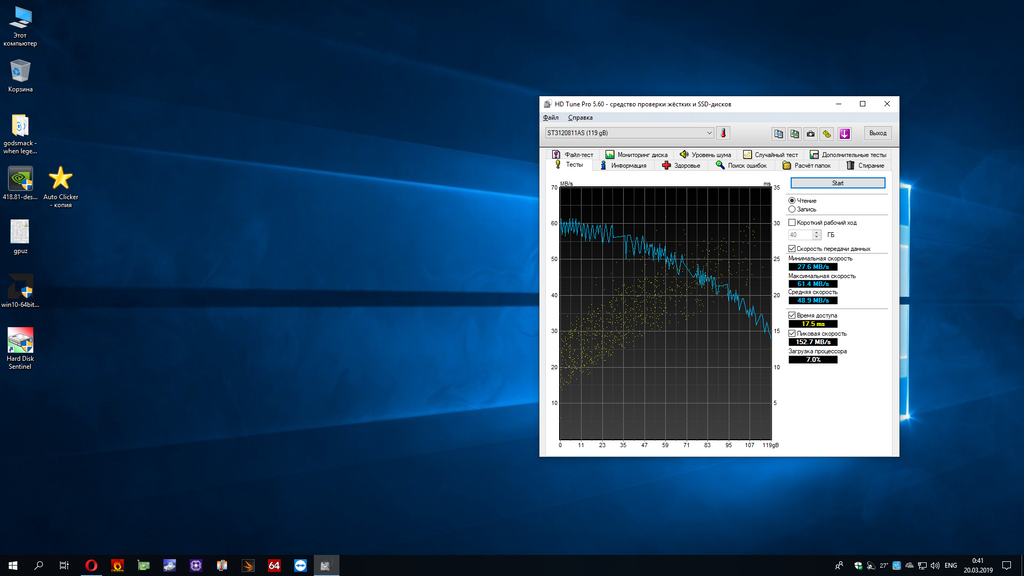This screenshot has height=576, width=1024.
Task: Expand the ST3120811AS drive dropdown
Action: tap(709, 133)
